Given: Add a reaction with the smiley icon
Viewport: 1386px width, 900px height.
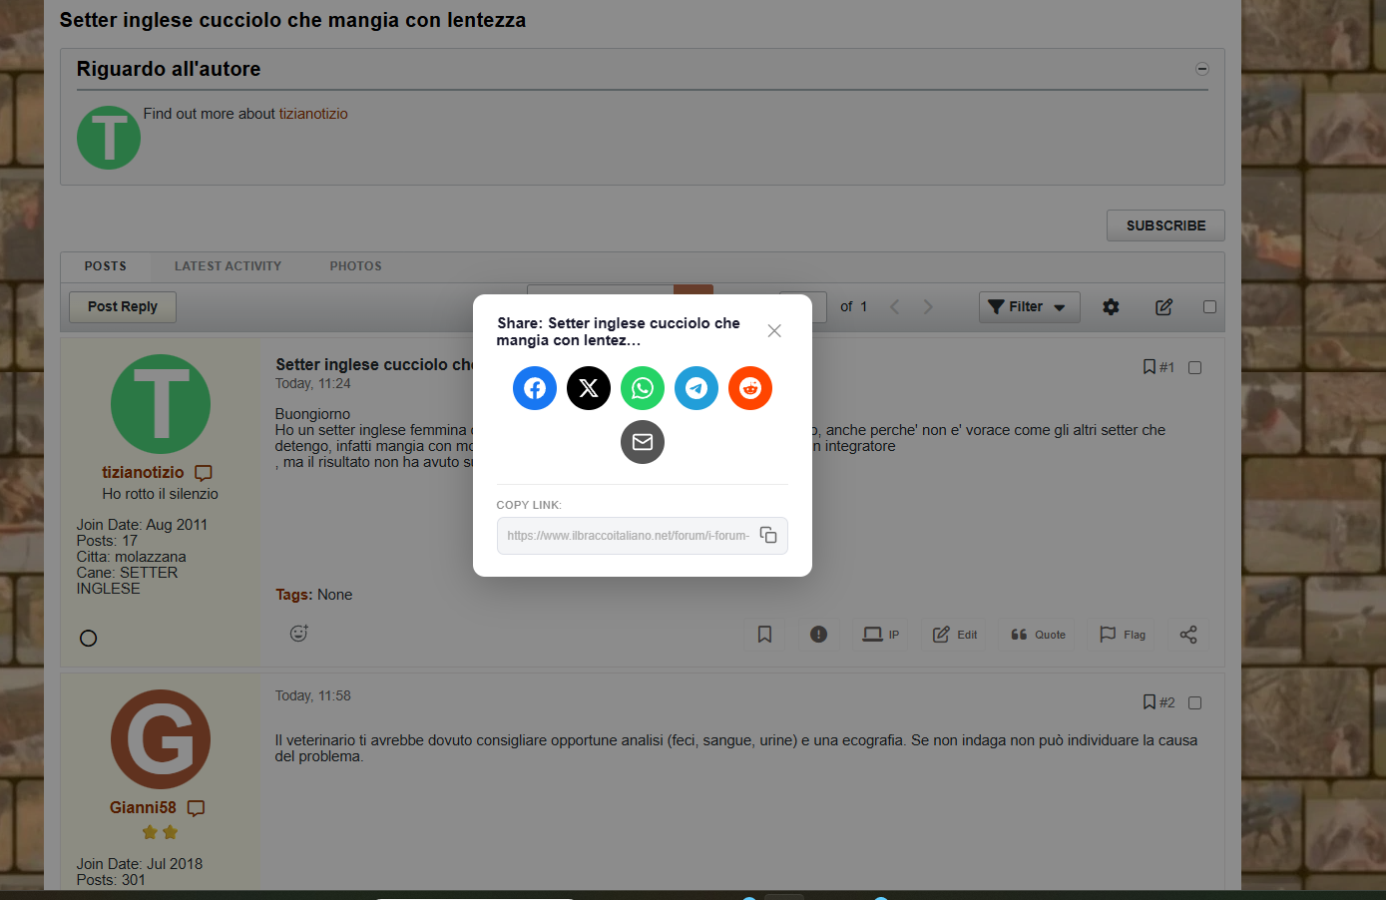Looking at the screenshot, I should coord(299,633).
